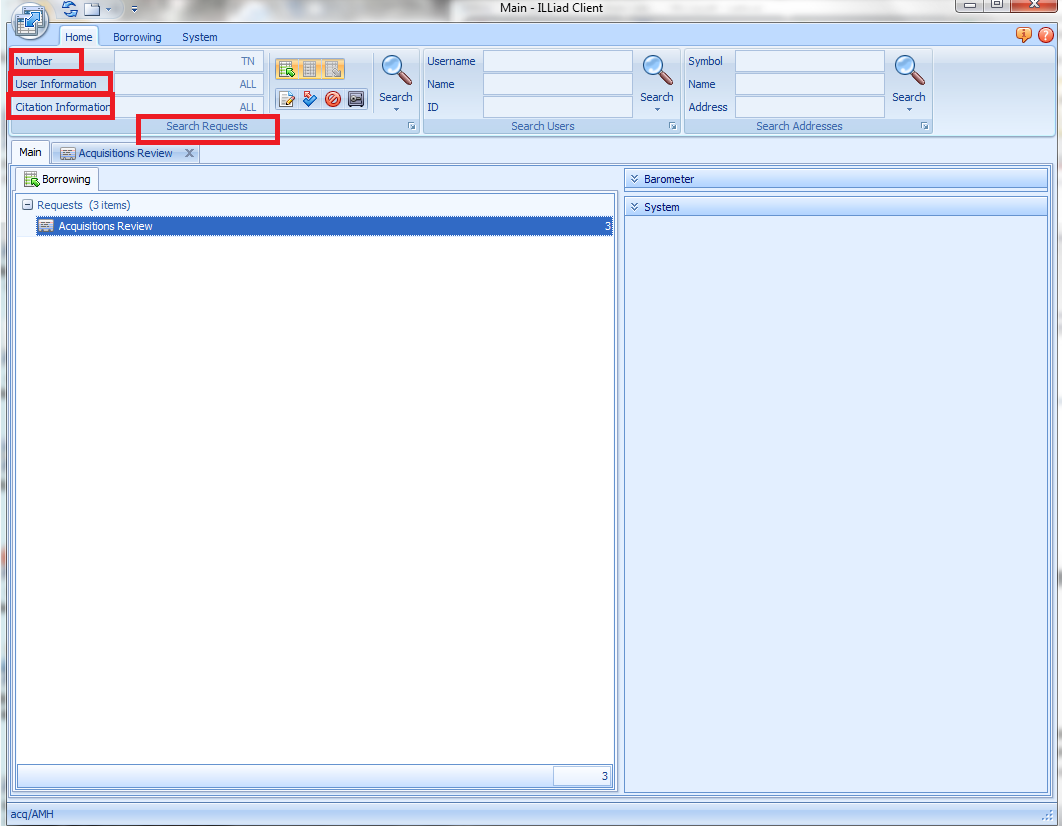Toggle the first green-arrow request filter icon
The height and width of the screenshot is (826, 1062).
tap(287, 69)
